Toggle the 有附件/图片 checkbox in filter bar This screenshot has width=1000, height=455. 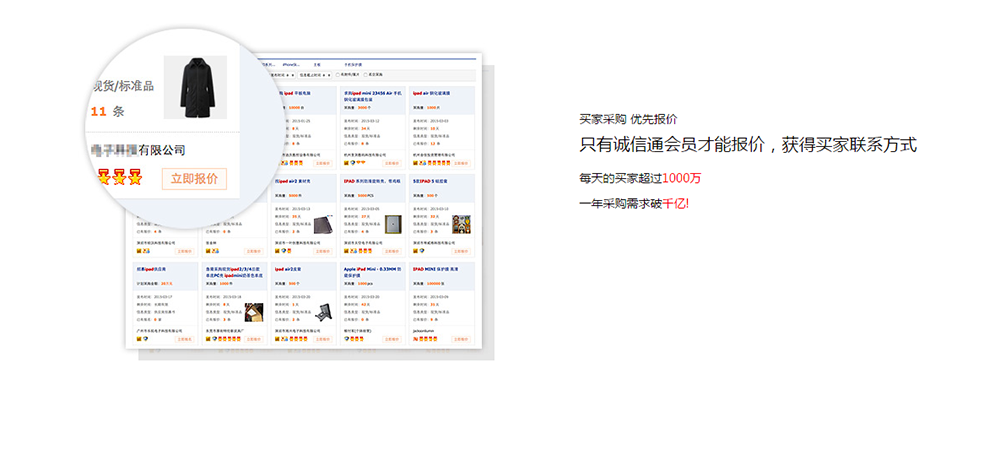coord(338,74)
